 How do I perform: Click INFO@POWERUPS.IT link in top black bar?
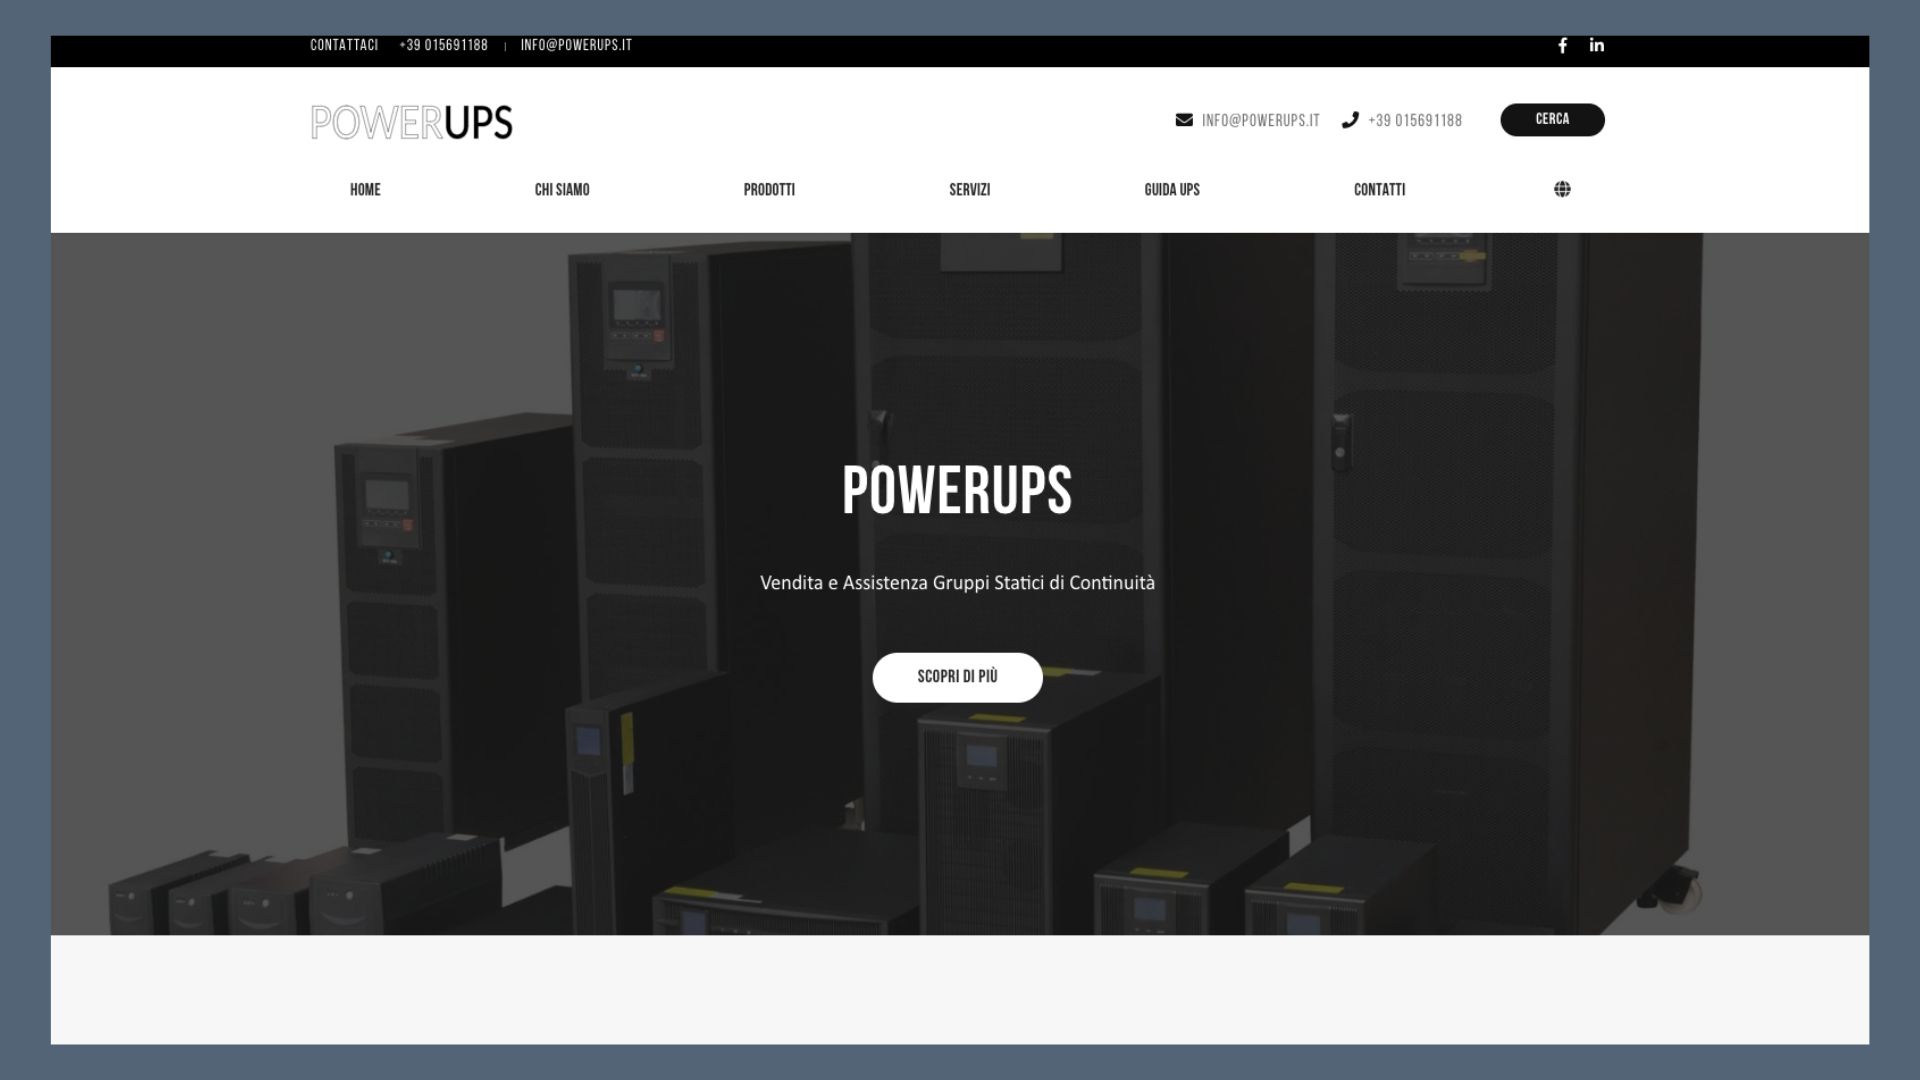click(576, 45)
